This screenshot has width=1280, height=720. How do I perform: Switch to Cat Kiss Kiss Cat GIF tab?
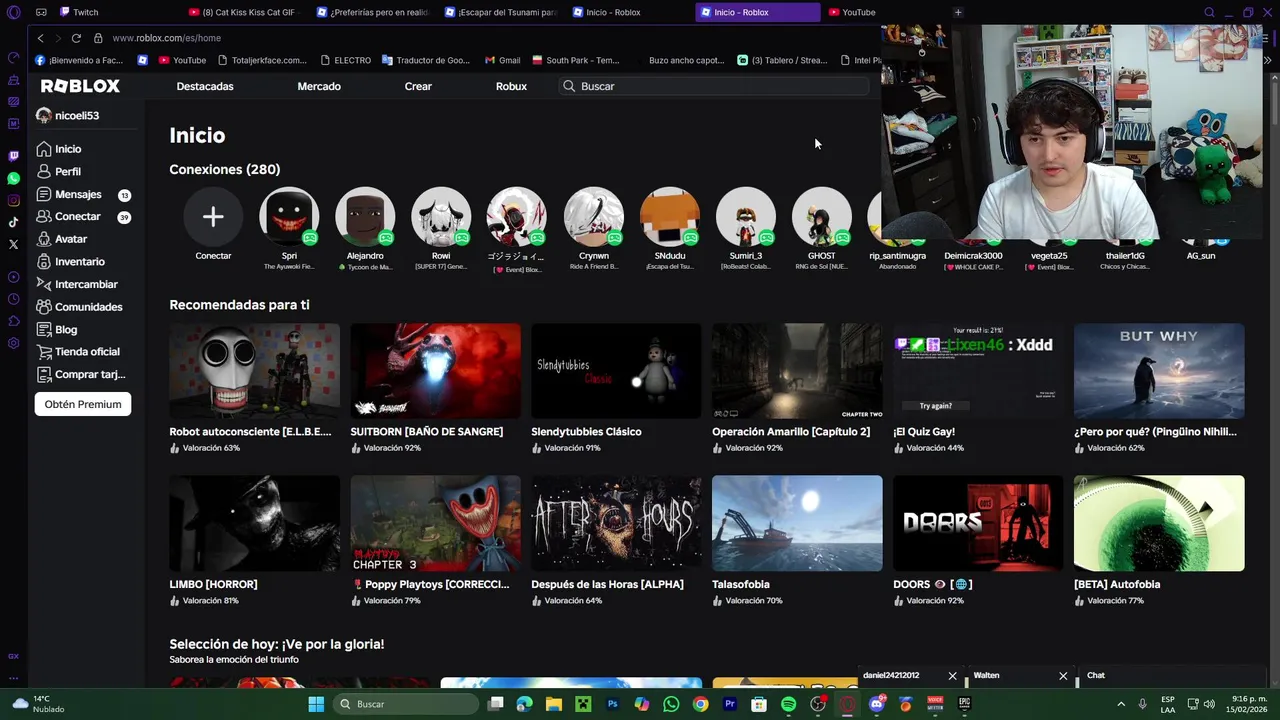tap(245, 12)
